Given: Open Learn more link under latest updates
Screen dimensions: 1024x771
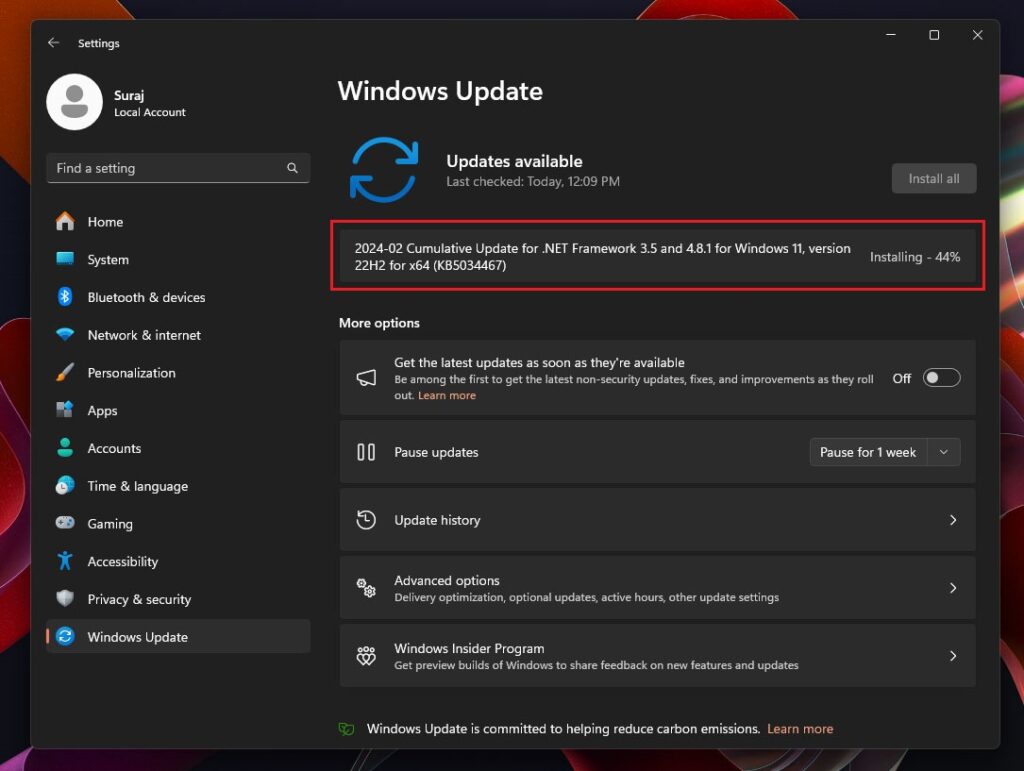Looking at the screenshot, I should click(x=447, y=395).
